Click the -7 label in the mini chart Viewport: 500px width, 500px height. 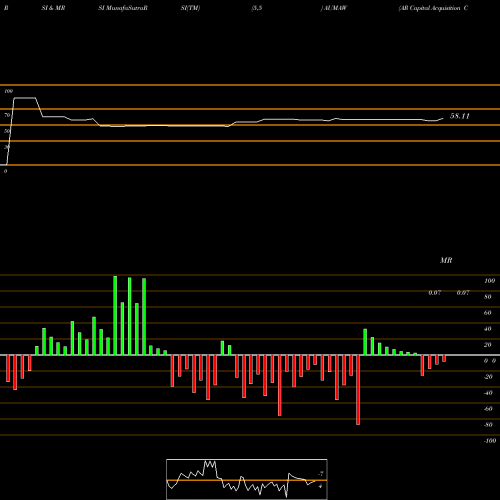tap(321, 473)
